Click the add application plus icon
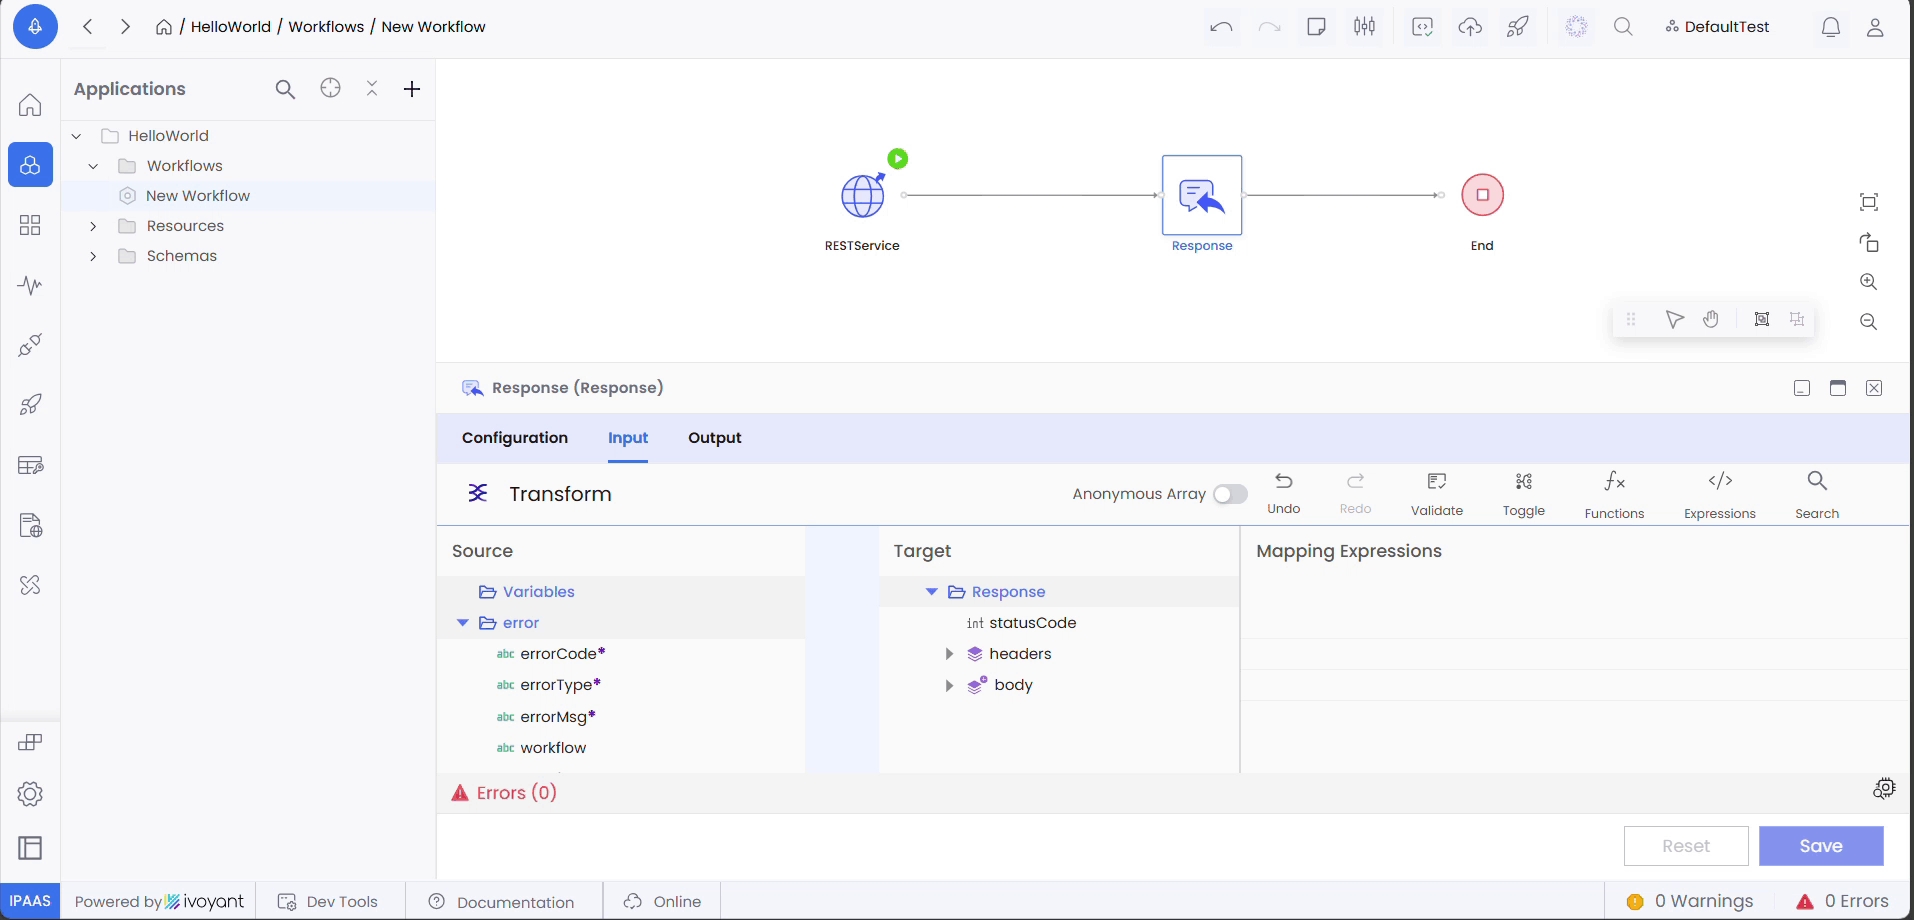Screen dimensions: 1914x920 [x=412, y=89]
